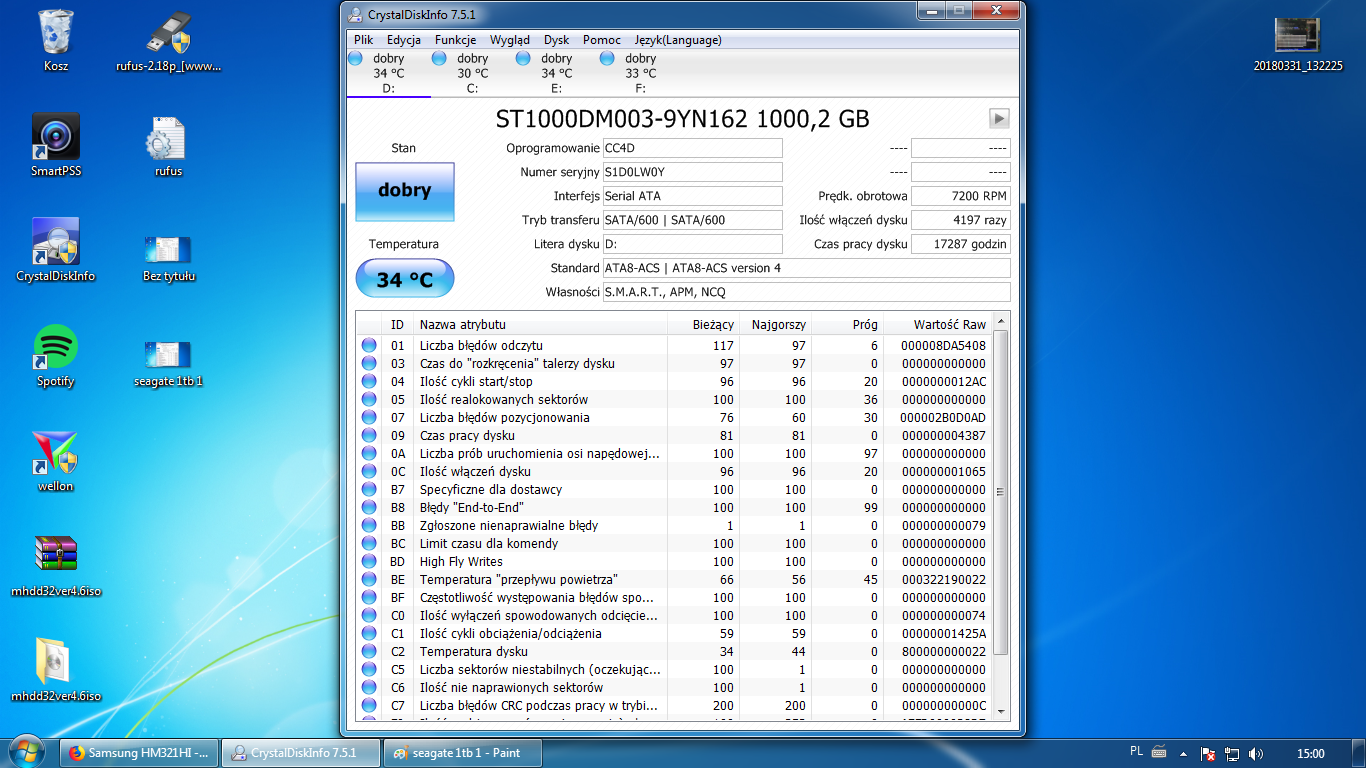Screen dimensions: 1366x768
Task: Switch to the Firefox Samsung HM321HI taskbar window
Action: [x=139, y=753]
